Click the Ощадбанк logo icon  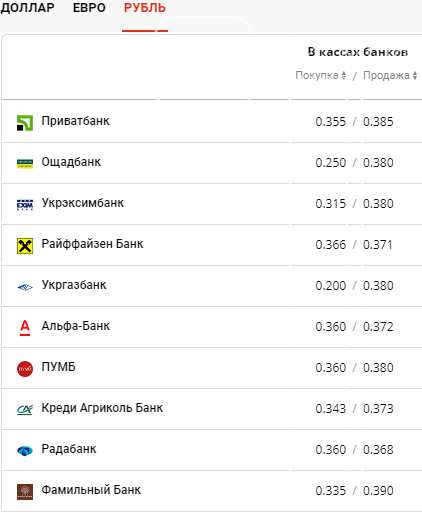click(25, 164)
